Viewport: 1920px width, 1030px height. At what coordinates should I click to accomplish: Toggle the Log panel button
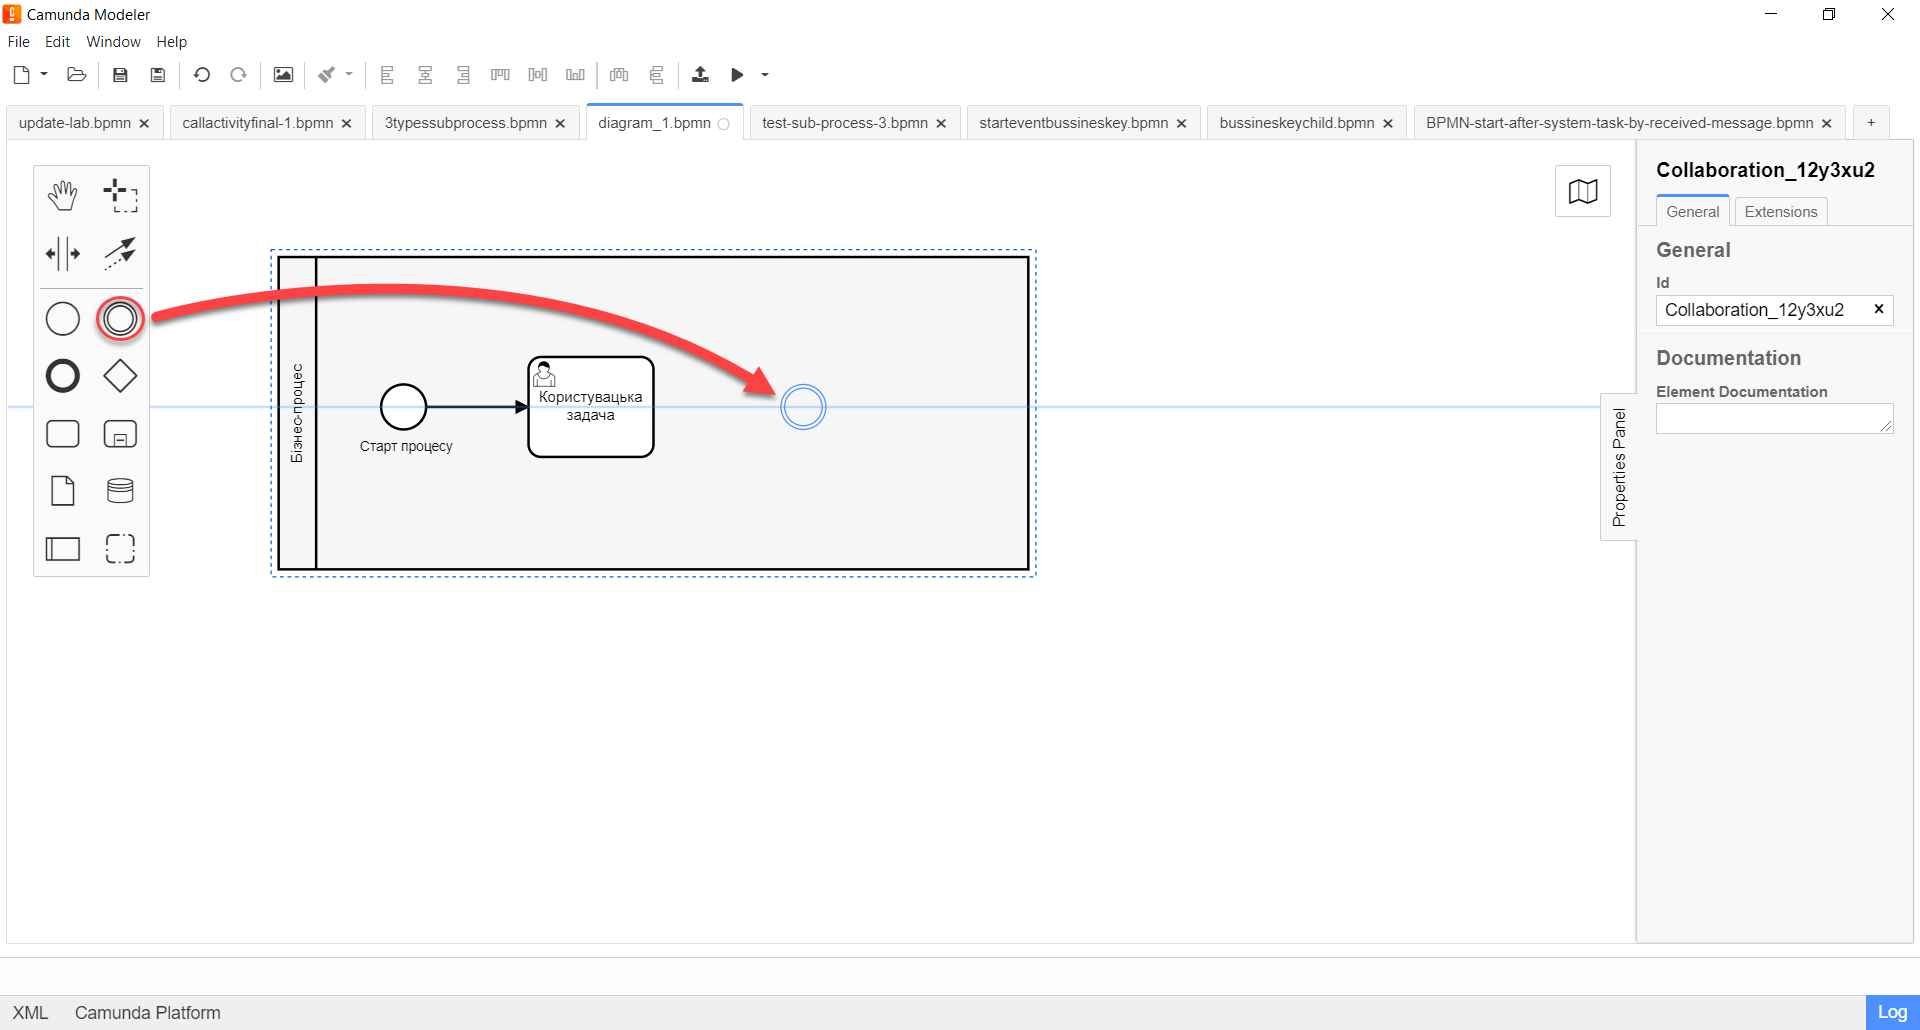(1892, 1012)
